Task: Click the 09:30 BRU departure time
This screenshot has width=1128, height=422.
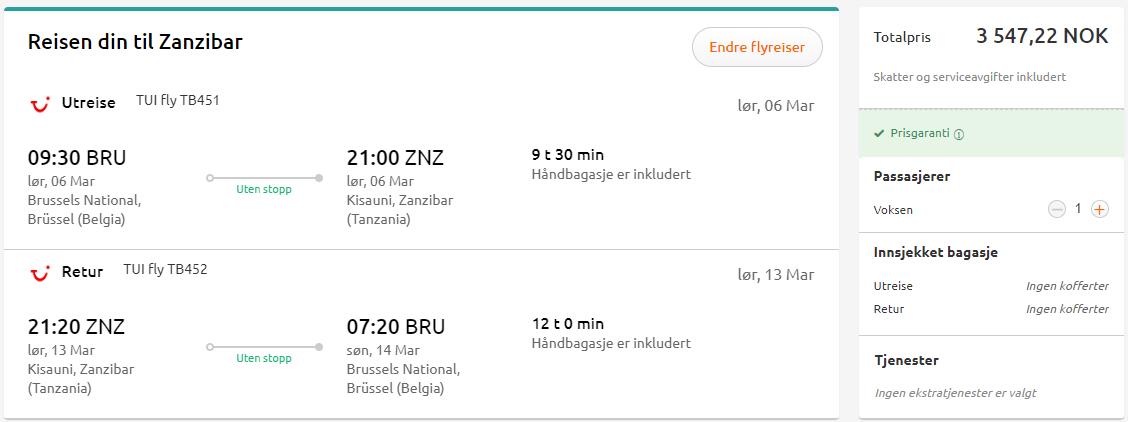Action: coord(77,157)
